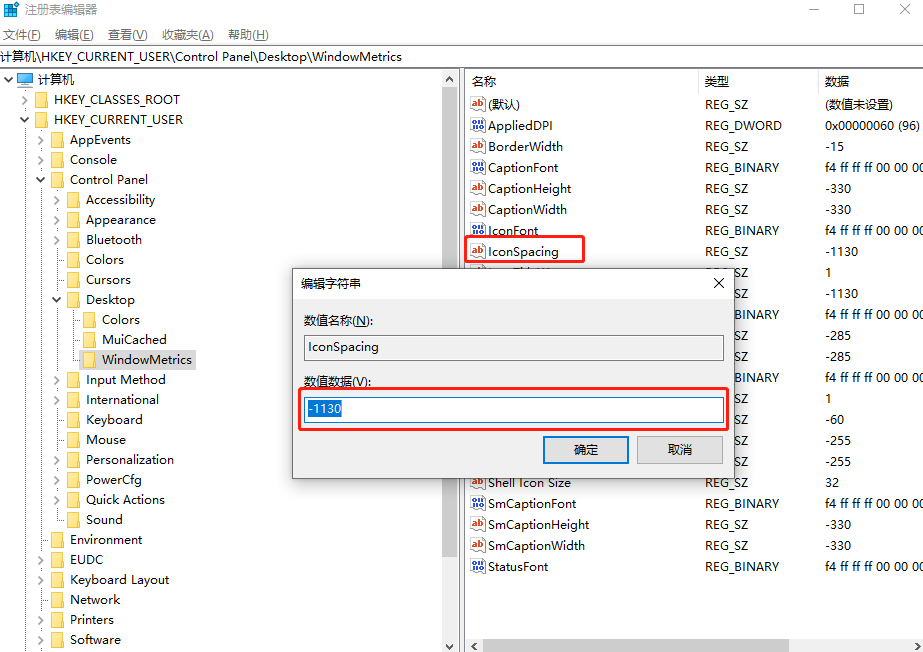Click the AppliedDPI DWORD value icon

(x=478, y=126)
